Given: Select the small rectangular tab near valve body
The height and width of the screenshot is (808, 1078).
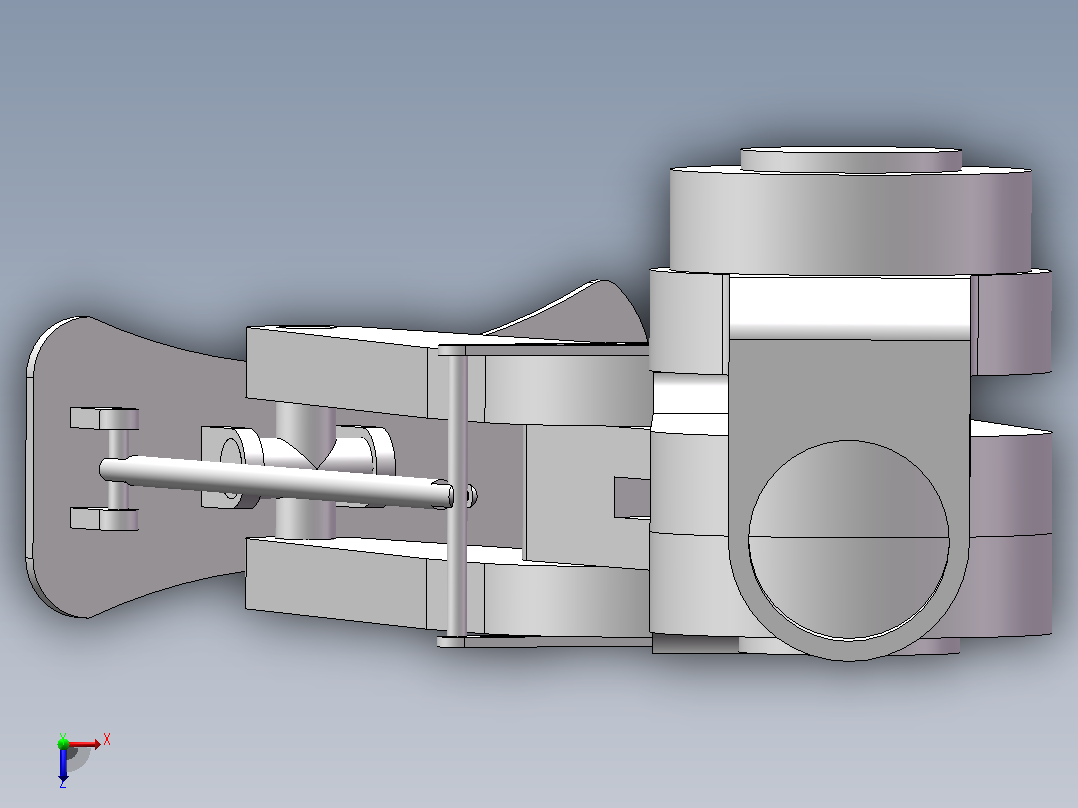Looking at the screenshot, I should 632,497.
